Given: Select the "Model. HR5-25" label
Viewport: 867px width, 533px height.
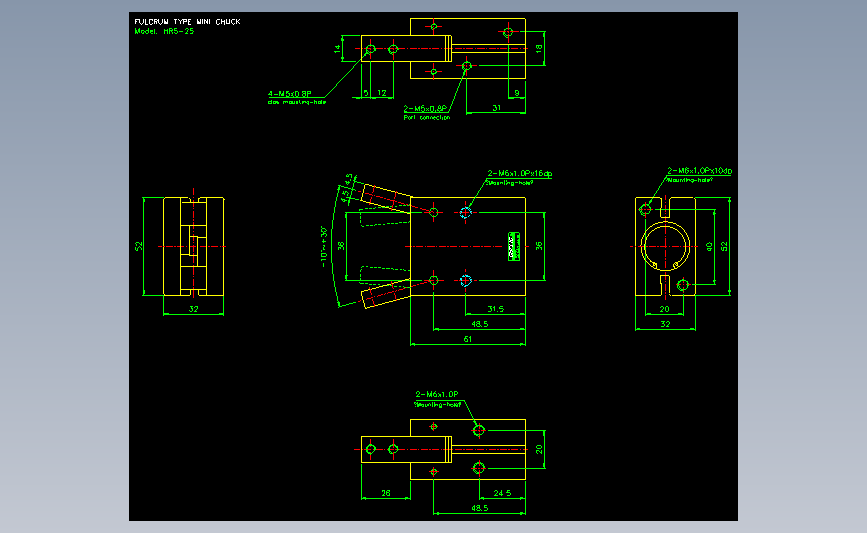Looking at the screenshot, I should click(164, 32).
